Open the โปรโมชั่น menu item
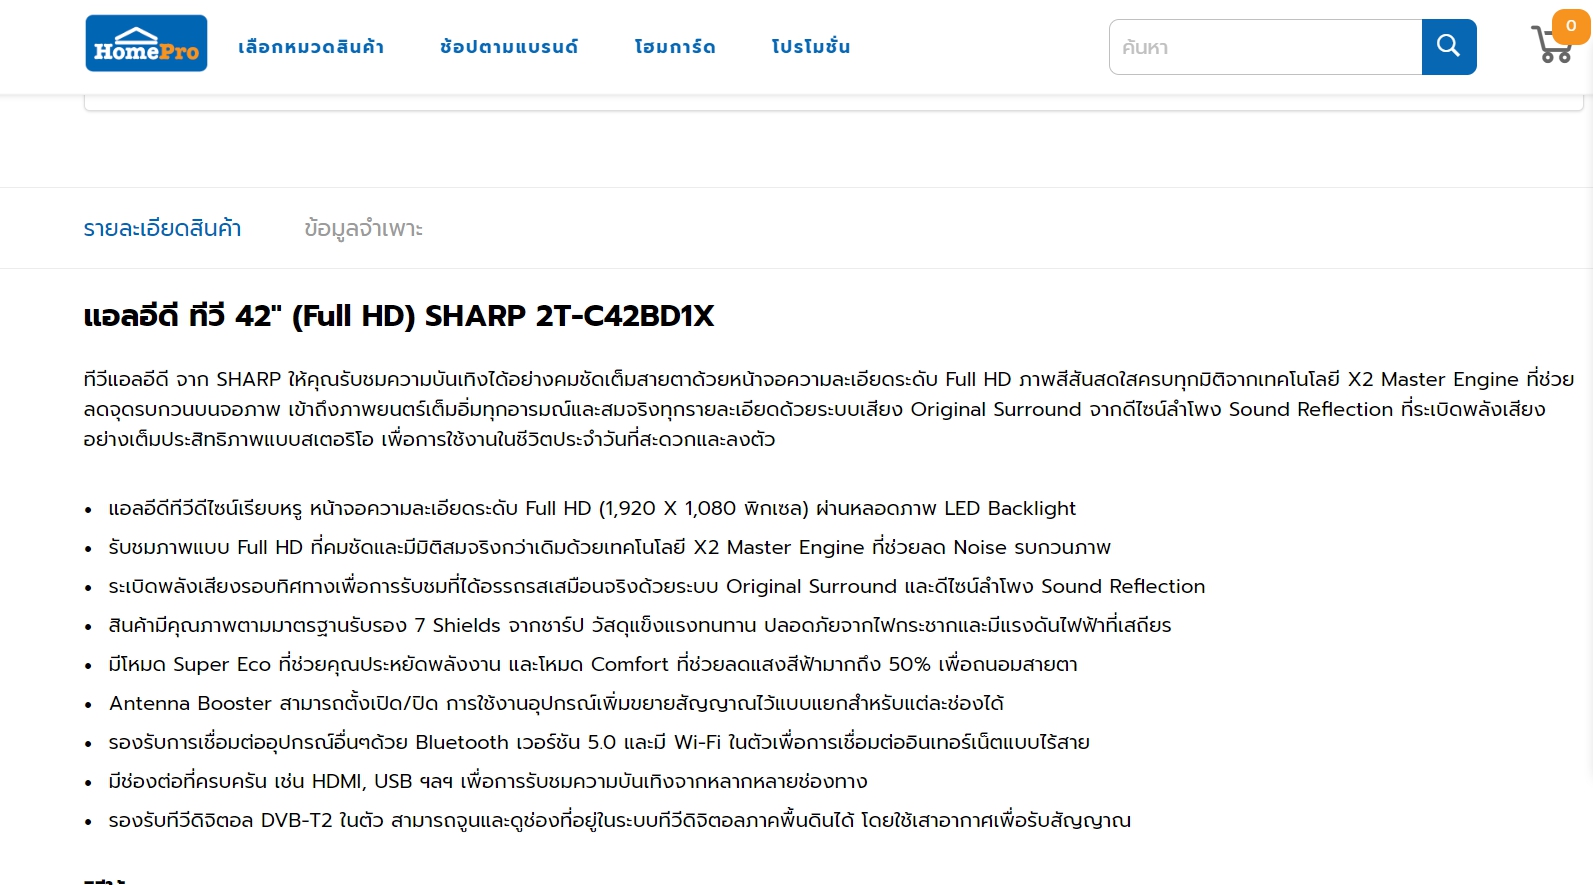Image resolution: width=1593 pixels, height=885 pixels. 811,46
